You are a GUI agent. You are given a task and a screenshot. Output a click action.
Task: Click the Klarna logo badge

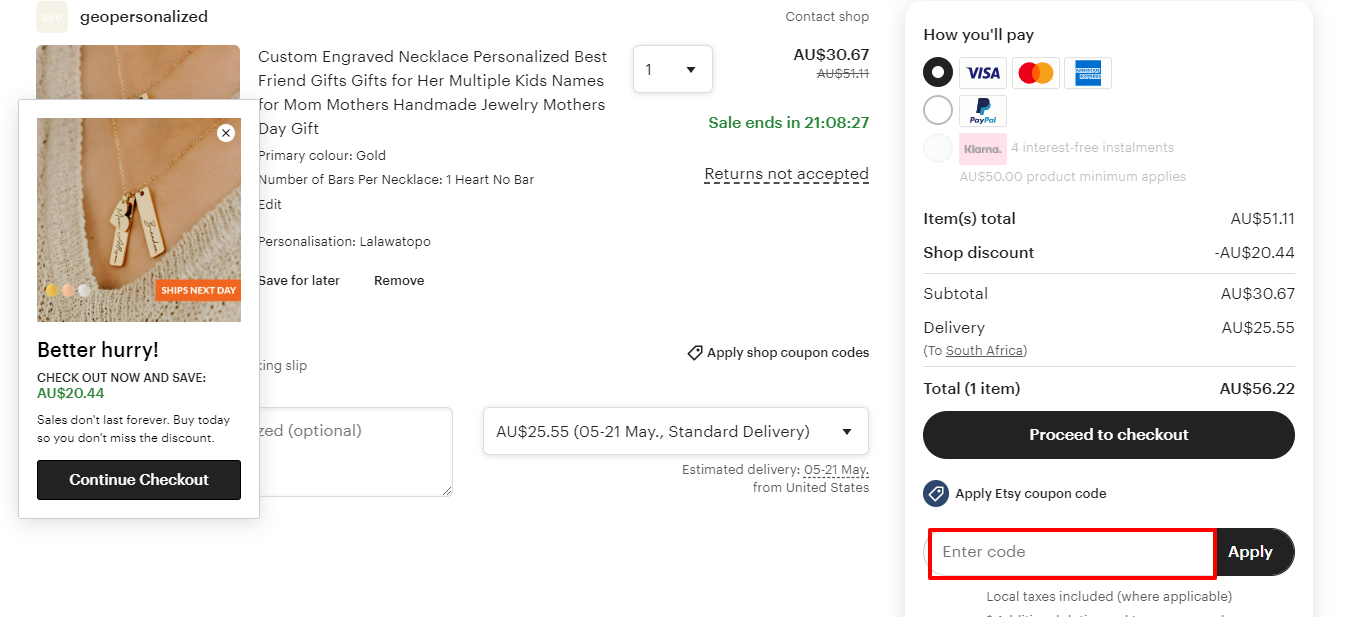tap(982, 149)
